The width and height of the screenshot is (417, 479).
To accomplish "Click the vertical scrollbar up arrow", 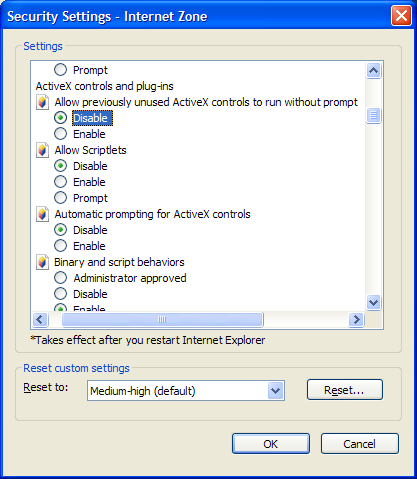I will (x=373, y=70).
